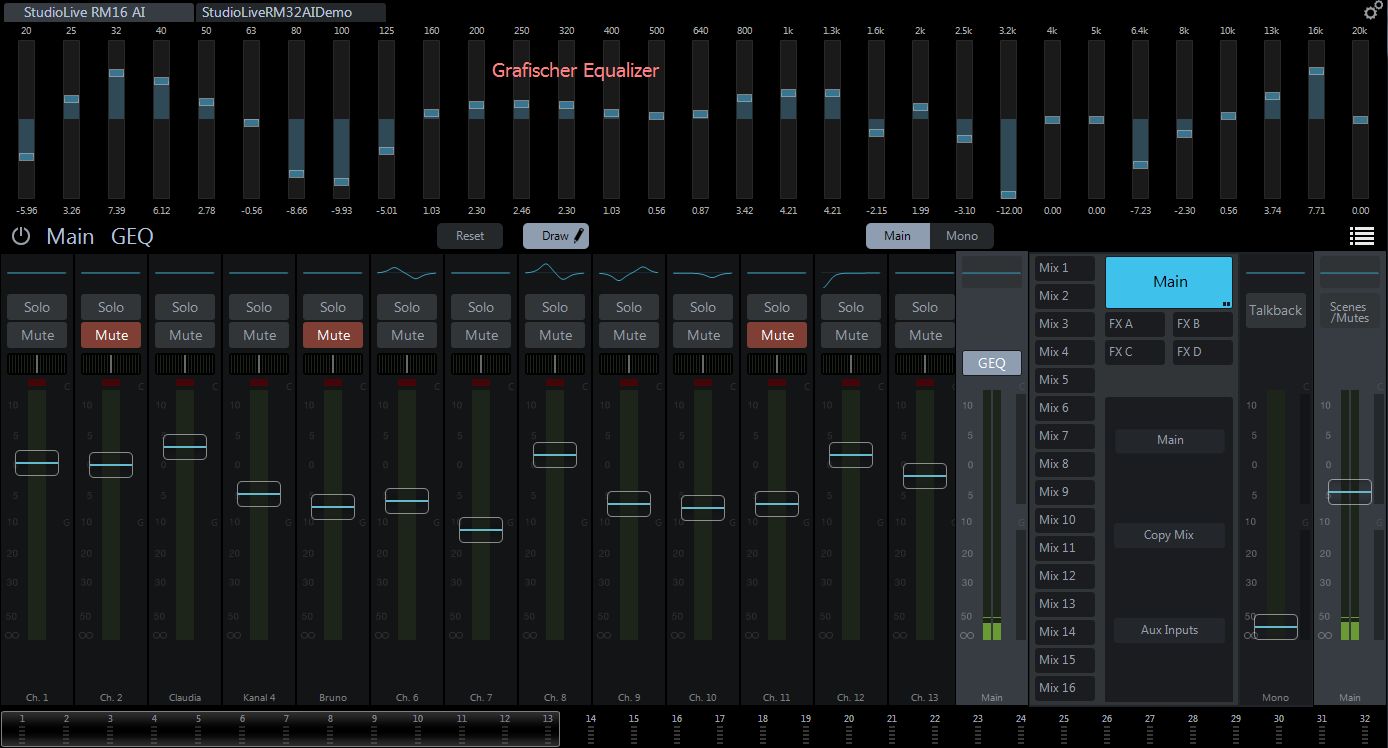The height and width of the screenshot is (748, 1388).
Task: Click the Copy Mix button
Action: 1169,535
